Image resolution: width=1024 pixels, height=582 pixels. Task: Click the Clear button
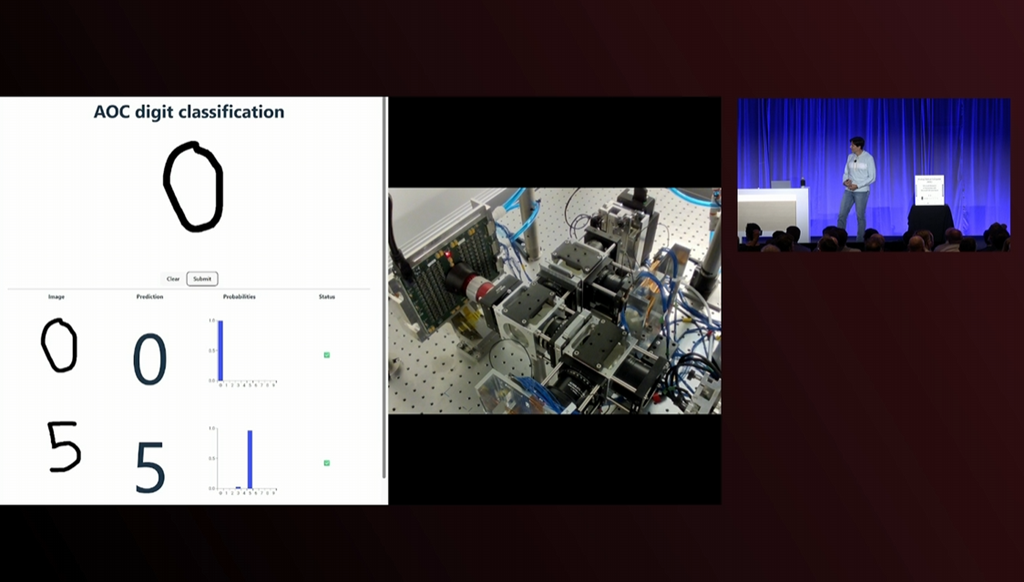[173, 279]
